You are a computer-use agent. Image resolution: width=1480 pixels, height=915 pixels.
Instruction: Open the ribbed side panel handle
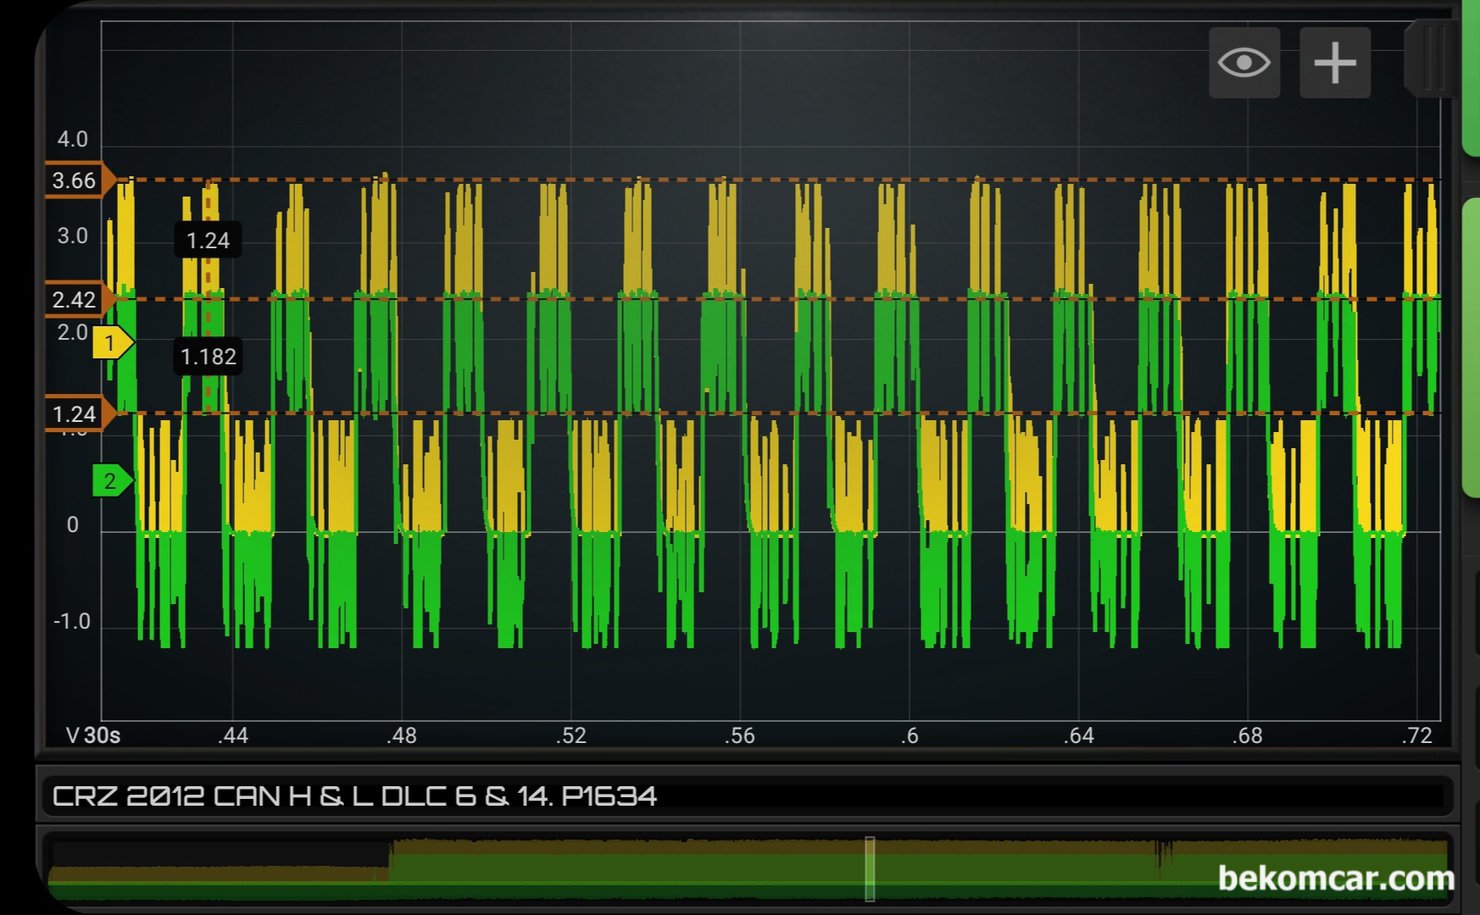tap(1431, 60)
